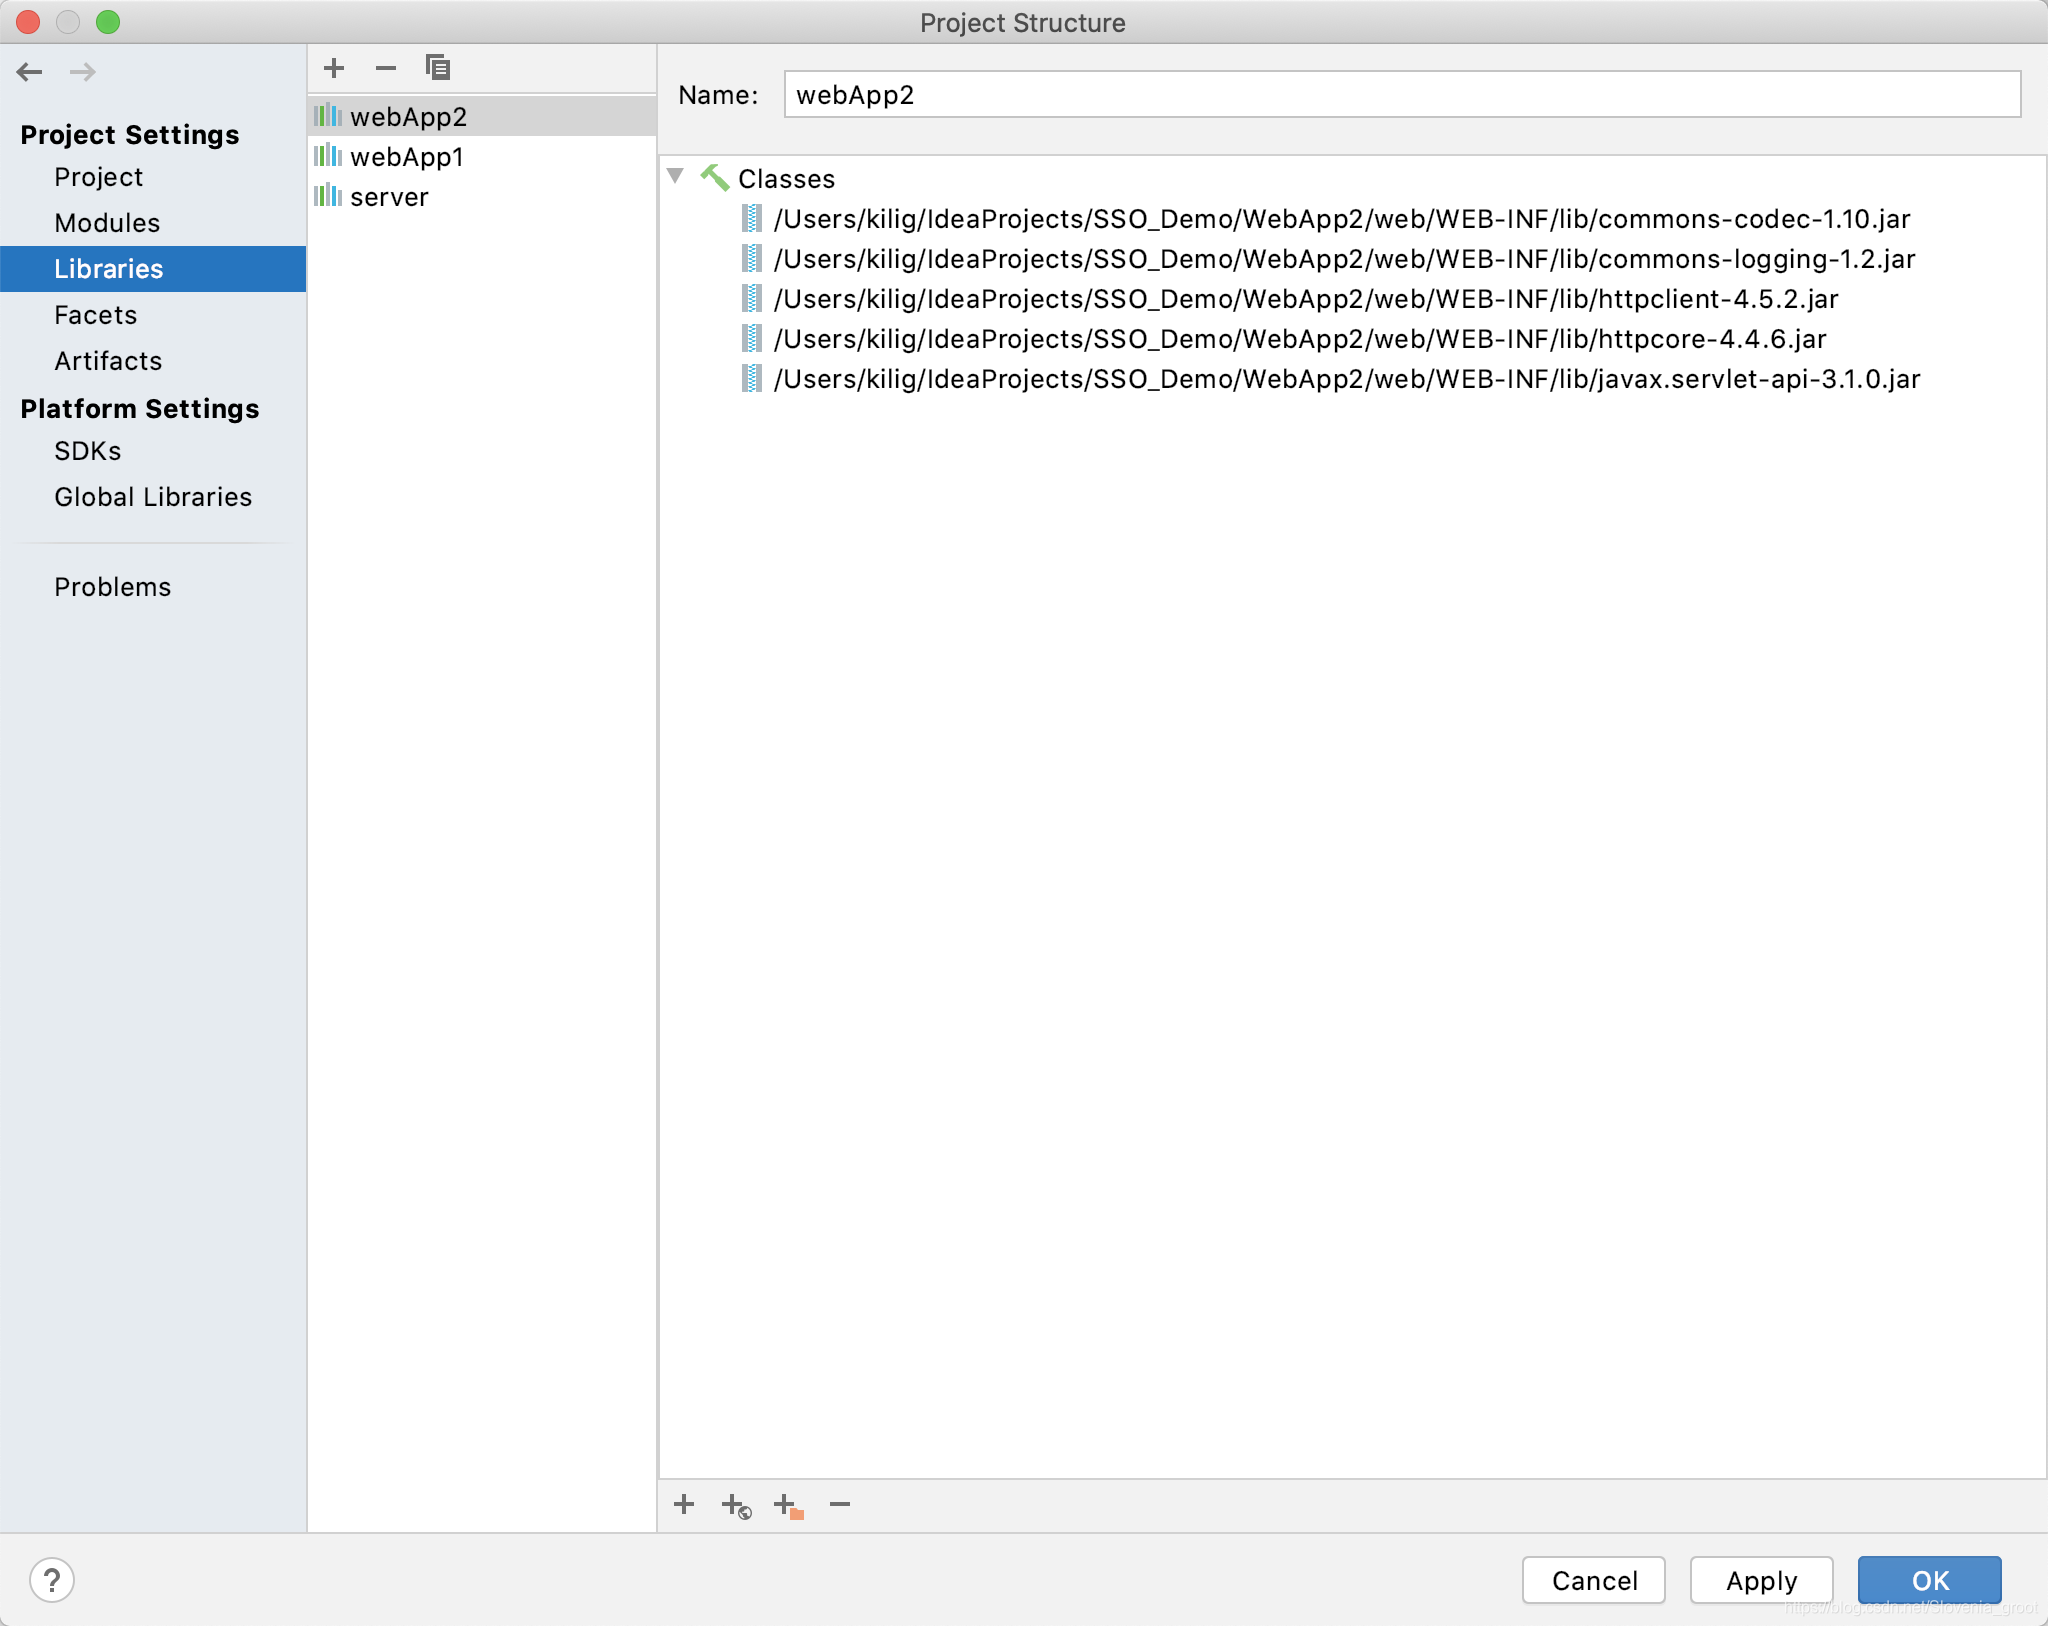Select the javax.servlet-api-3.1.0.jar entry
The image size is (2048, 1626).
click(1346, 379)
